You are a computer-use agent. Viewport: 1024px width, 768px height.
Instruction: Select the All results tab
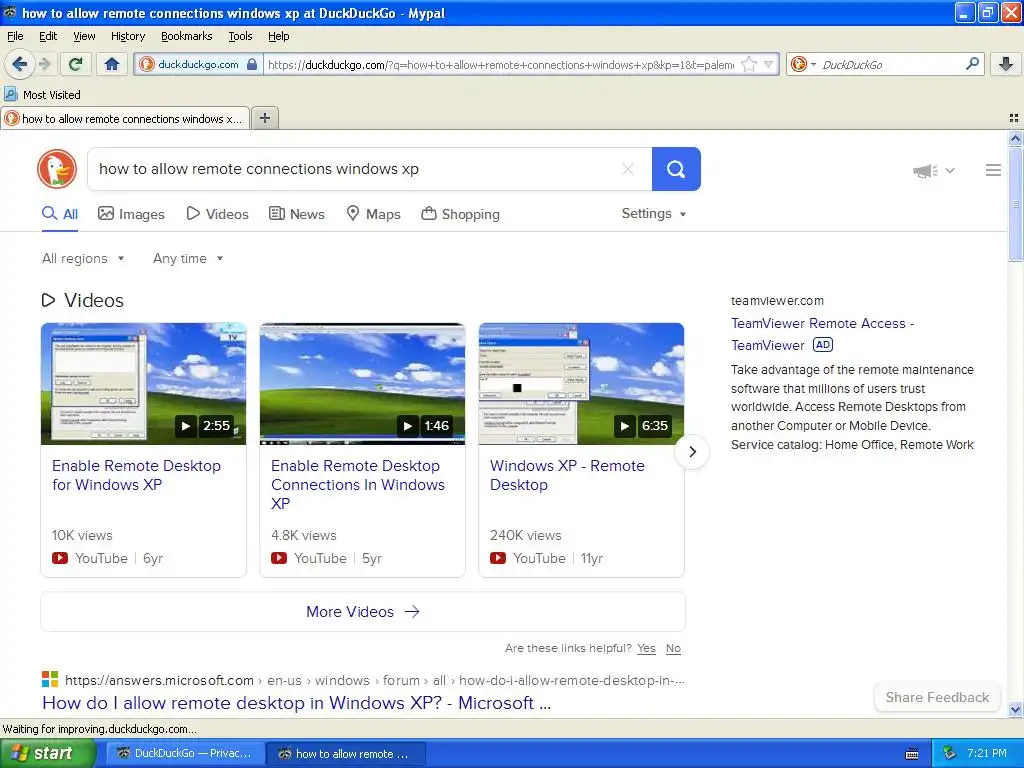click(x=60, y=214)
